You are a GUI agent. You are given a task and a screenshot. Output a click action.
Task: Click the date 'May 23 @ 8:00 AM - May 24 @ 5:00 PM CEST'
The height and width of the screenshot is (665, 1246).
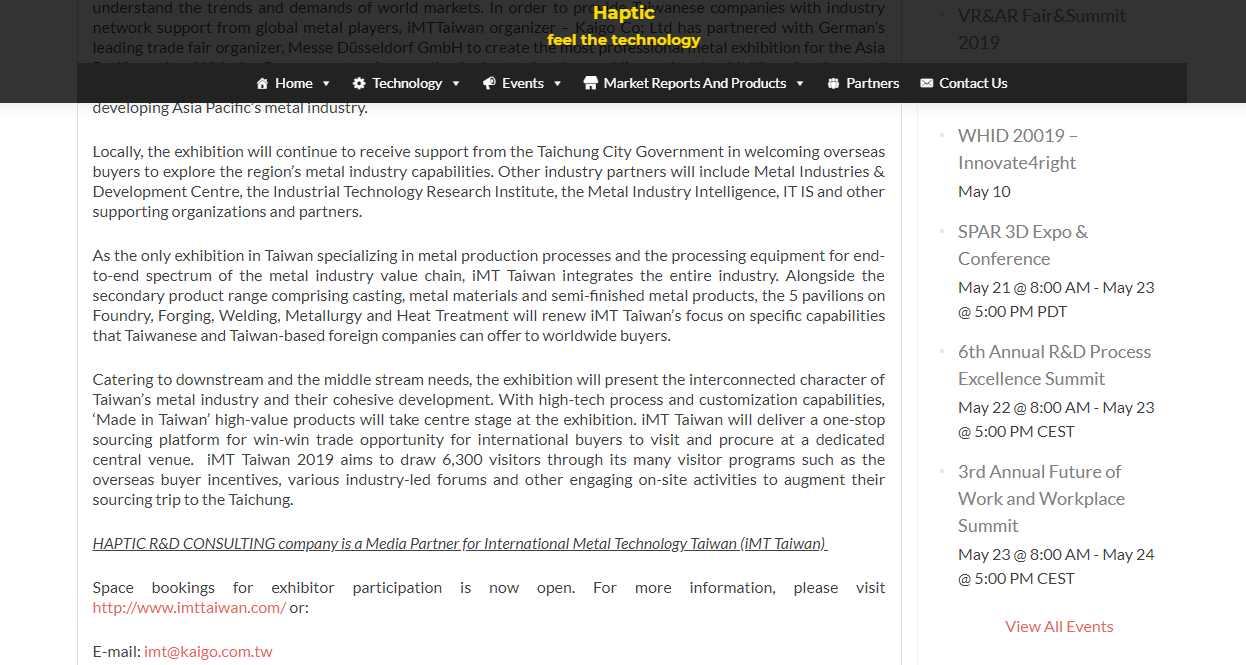(1056, 566)
